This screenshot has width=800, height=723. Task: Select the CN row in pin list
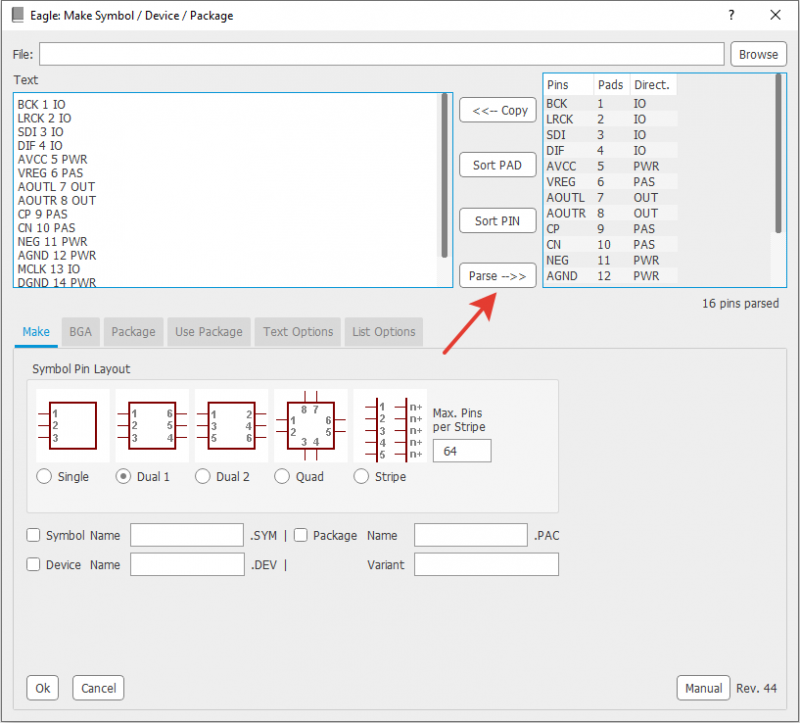611,244
